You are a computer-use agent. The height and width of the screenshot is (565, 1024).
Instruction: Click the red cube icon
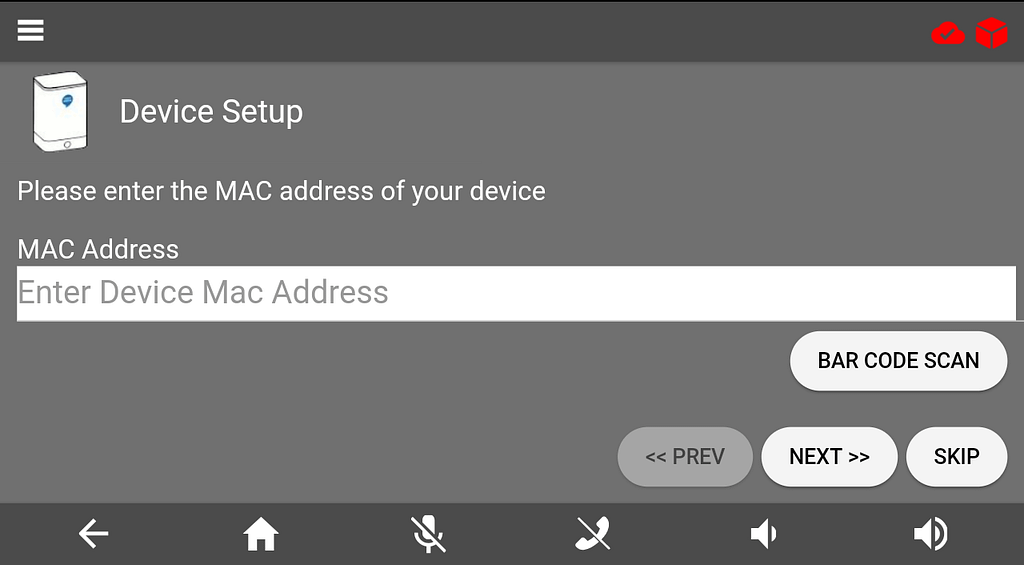[991, 33]
